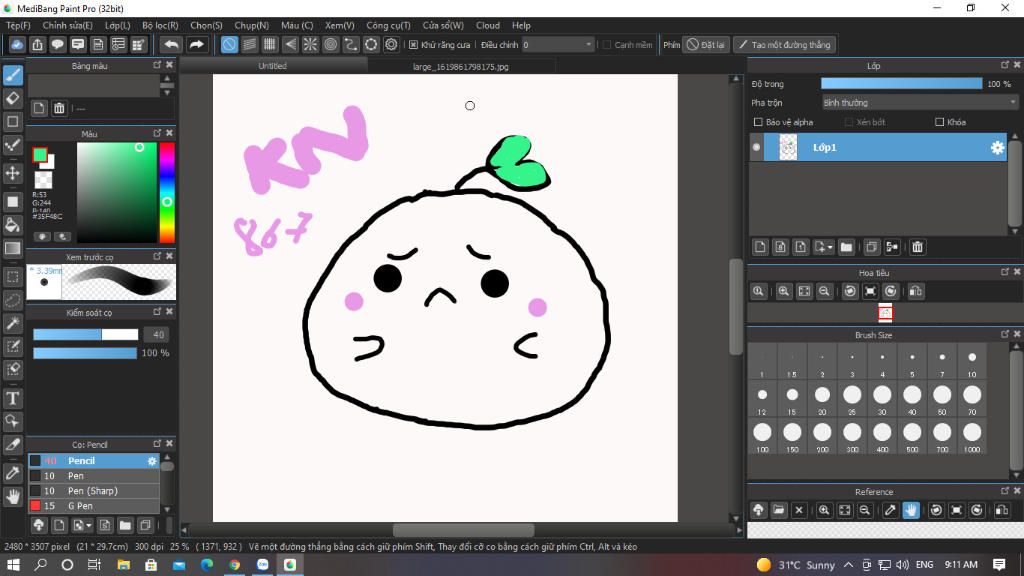This screenshot has width=1024, height=576.
Task: Add new layer folder
Action: coord(846,247)
